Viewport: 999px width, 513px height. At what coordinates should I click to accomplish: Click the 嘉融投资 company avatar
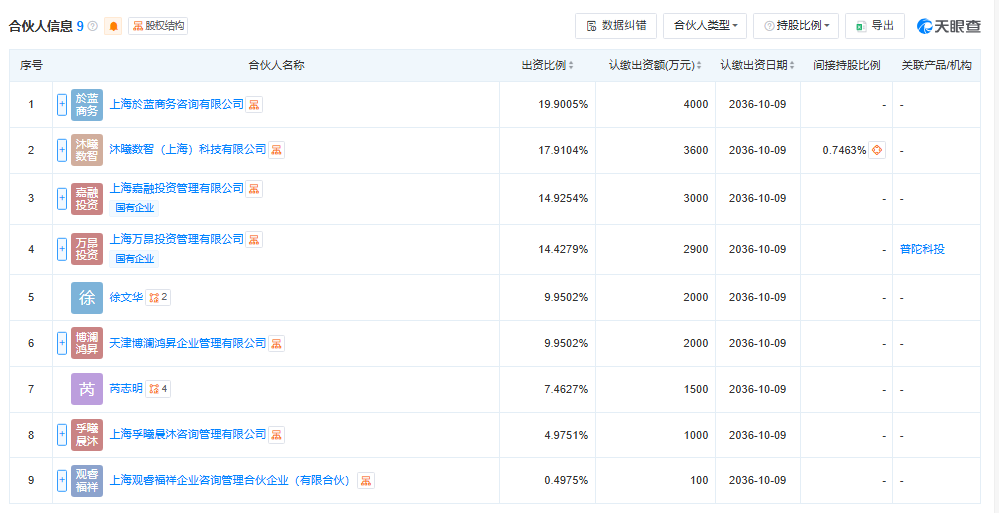(87, 198)
